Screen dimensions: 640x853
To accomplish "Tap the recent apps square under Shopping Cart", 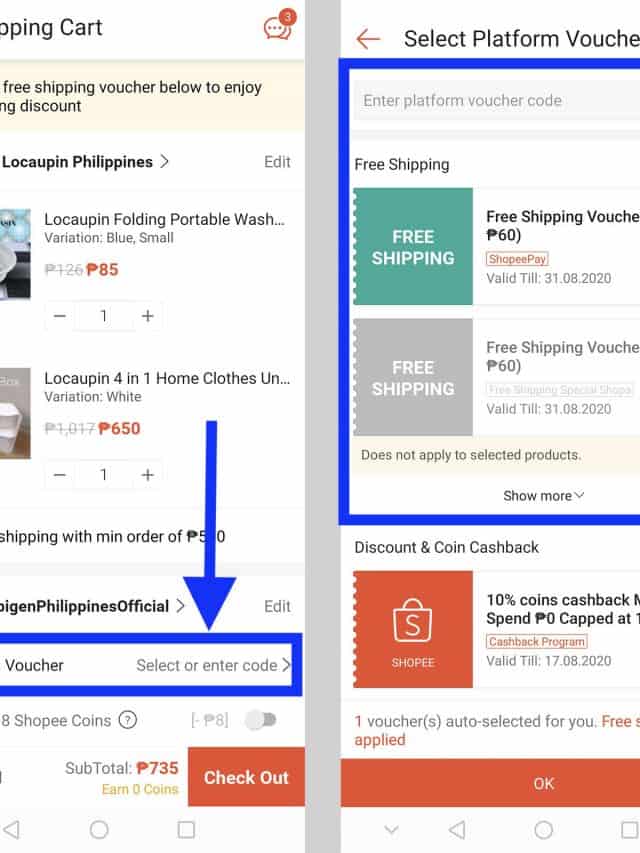I will point(186,830).
